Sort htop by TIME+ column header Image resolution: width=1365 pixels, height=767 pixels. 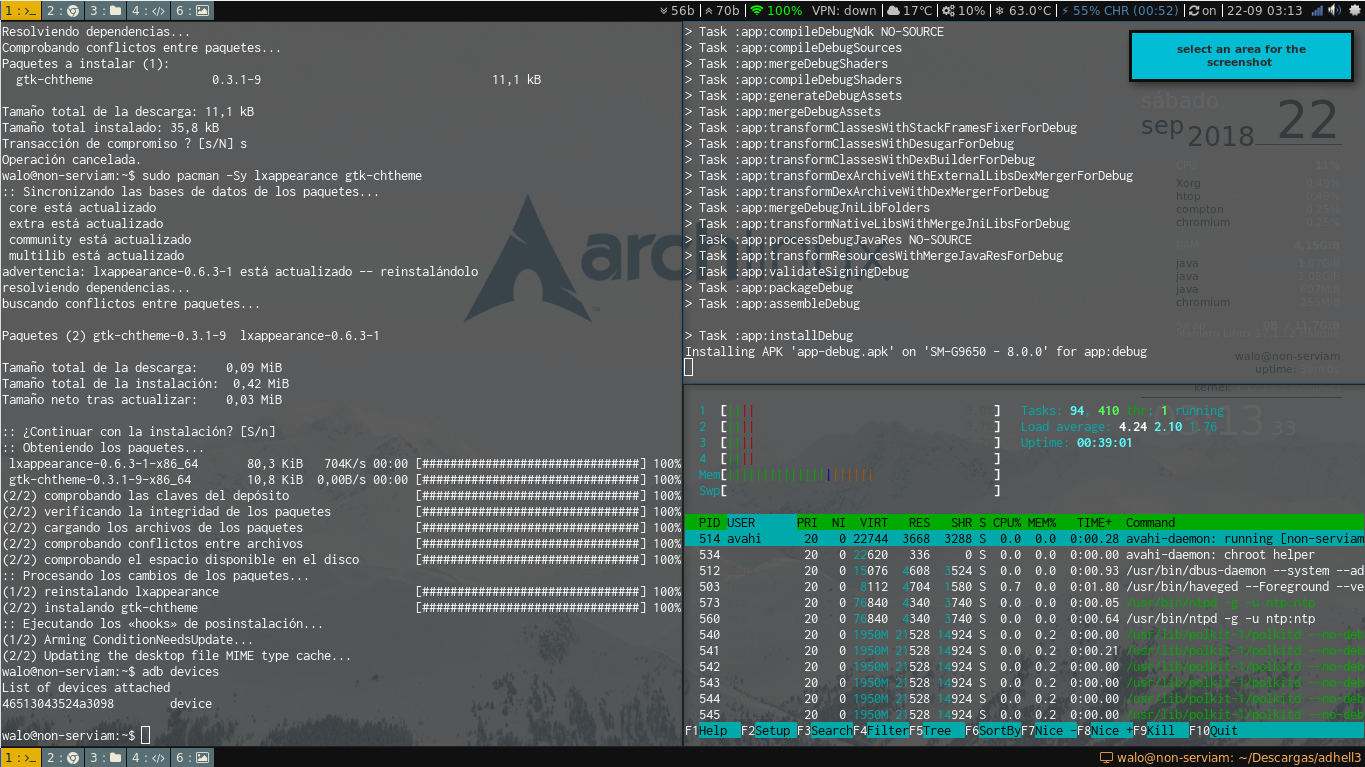1093,523
